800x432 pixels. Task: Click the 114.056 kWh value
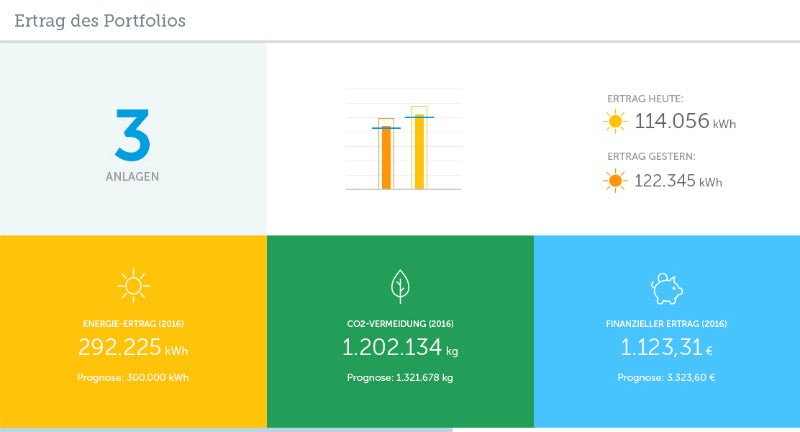click(x=685, y=121)
